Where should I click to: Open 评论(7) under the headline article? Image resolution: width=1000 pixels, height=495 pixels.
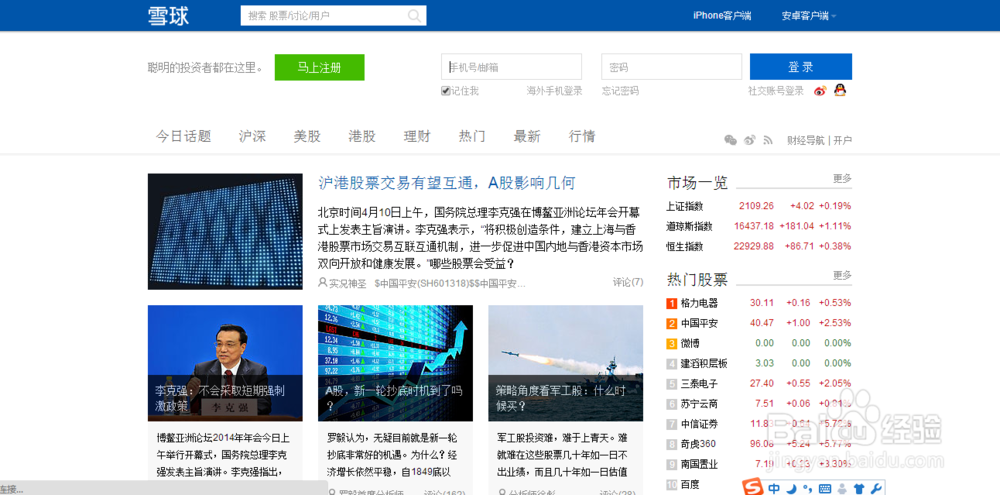[628, 282]
